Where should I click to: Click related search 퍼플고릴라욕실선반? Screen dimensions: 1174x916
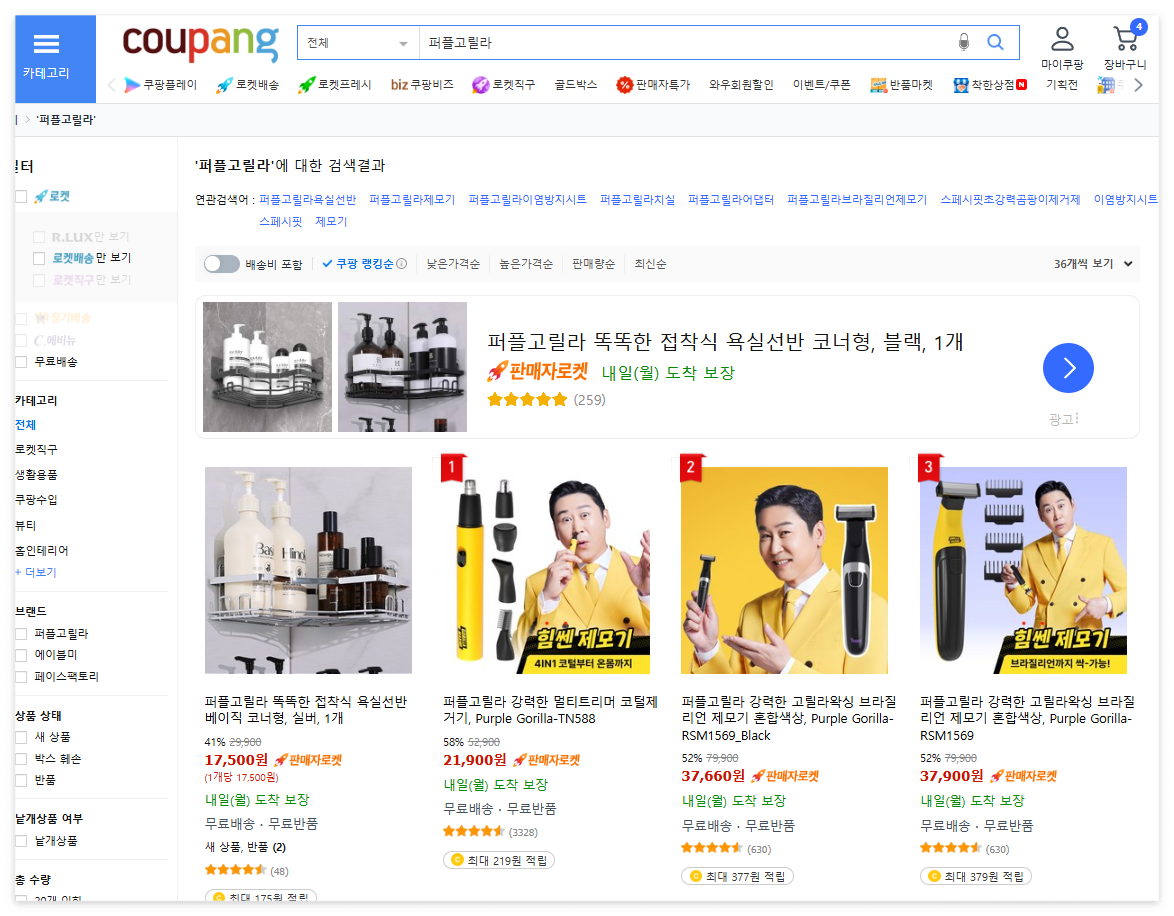point(307,199)
